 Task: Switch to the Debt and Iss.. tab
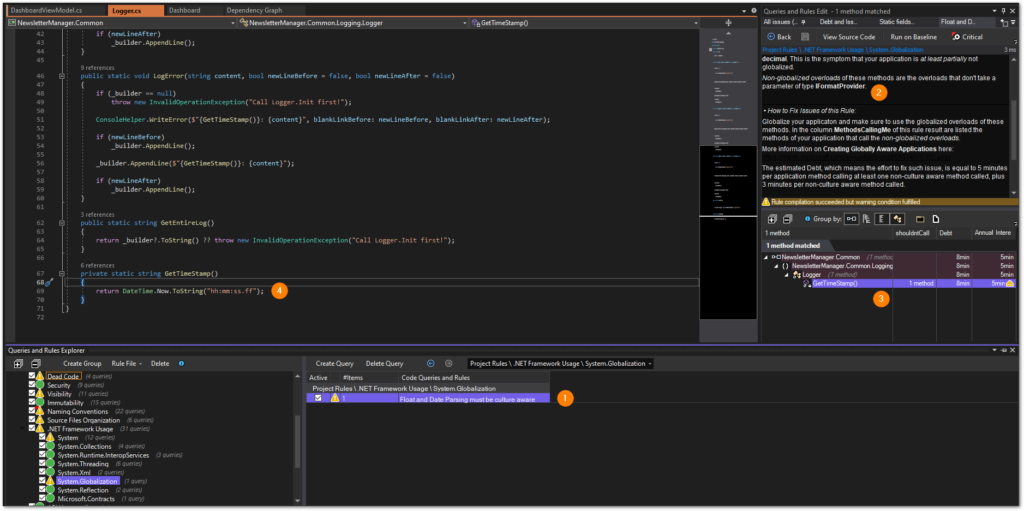click(839, 22)
